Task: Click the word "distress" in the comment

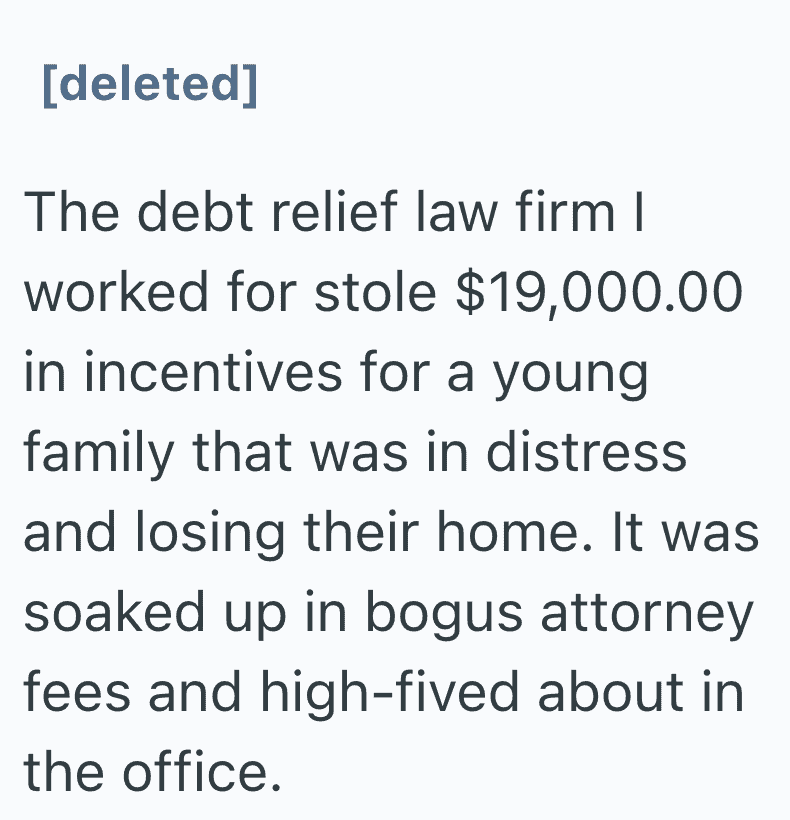Action: tap(586, 453)
